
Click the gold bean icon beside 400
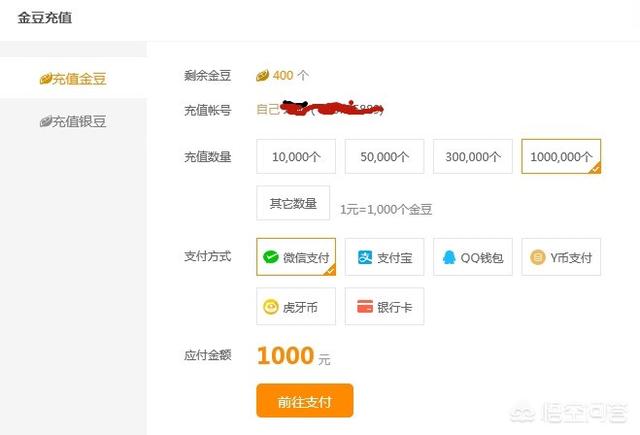[262, 75]
